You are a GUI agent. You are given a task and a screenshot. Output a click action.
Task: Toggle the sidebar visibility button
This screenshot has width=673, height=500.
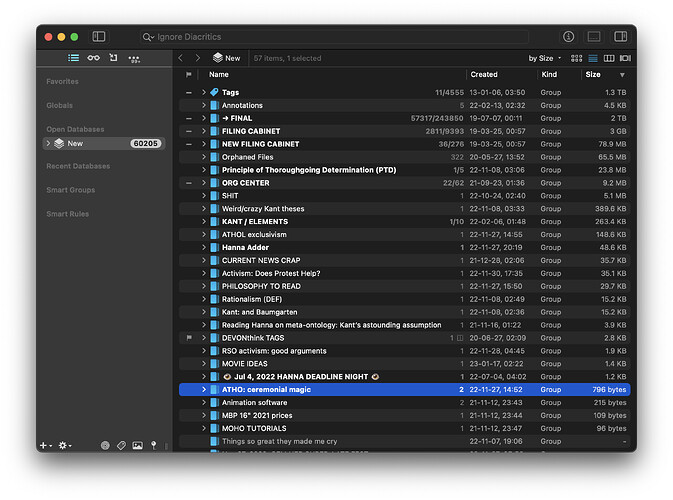(99, 36)
